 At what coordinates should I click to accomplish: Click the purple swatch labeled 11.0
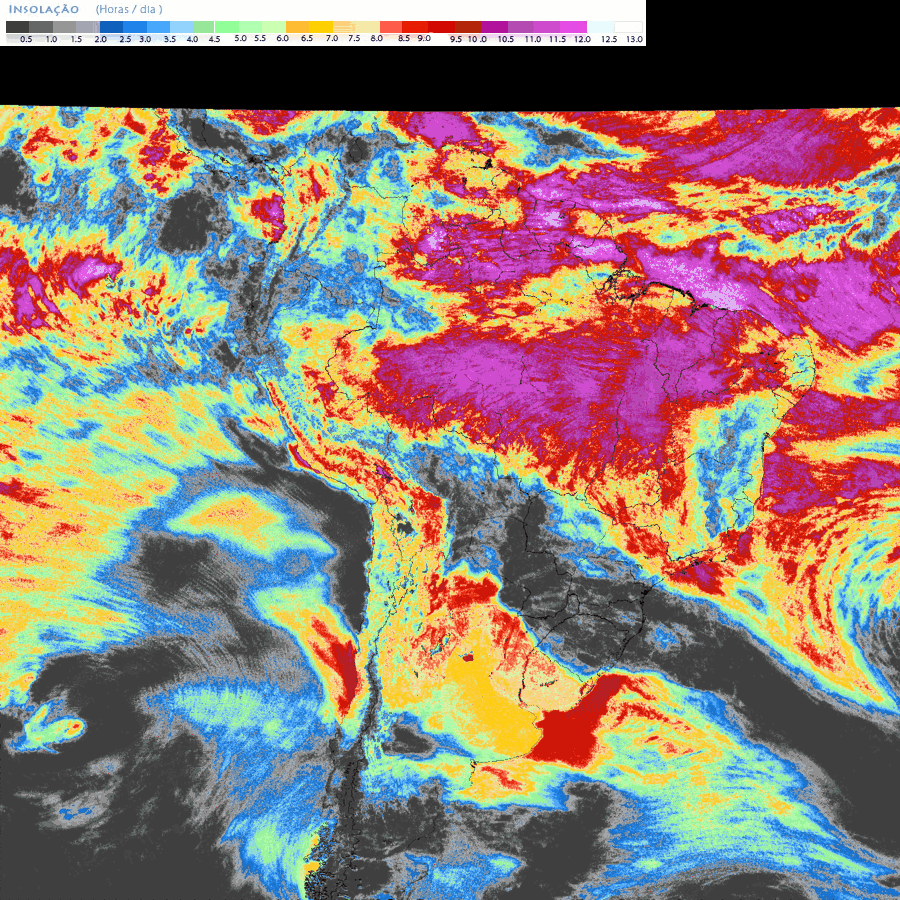tap(521, 27)
